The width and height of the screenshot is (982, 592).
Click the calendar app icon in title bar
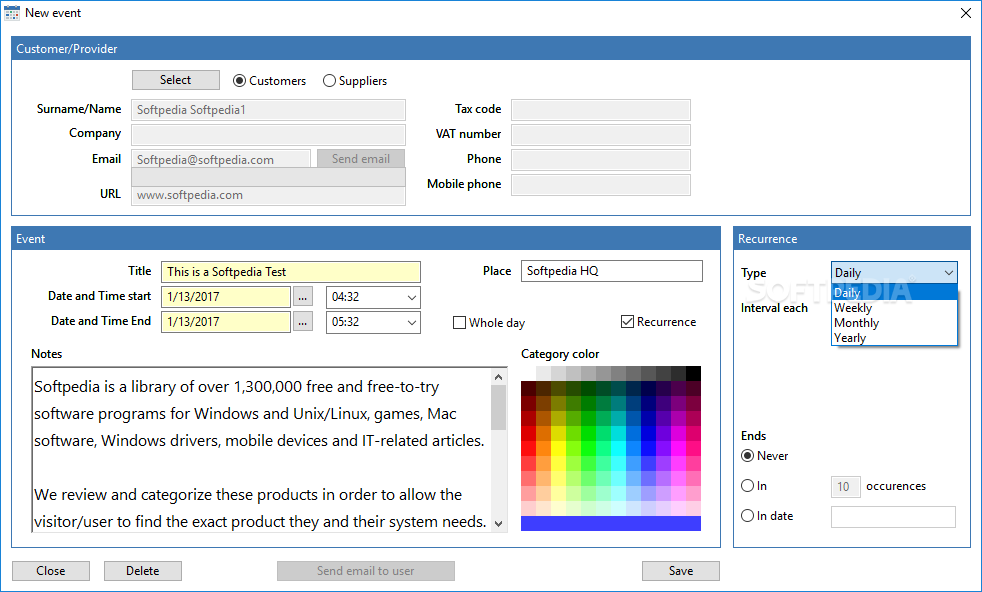(12, 13)
